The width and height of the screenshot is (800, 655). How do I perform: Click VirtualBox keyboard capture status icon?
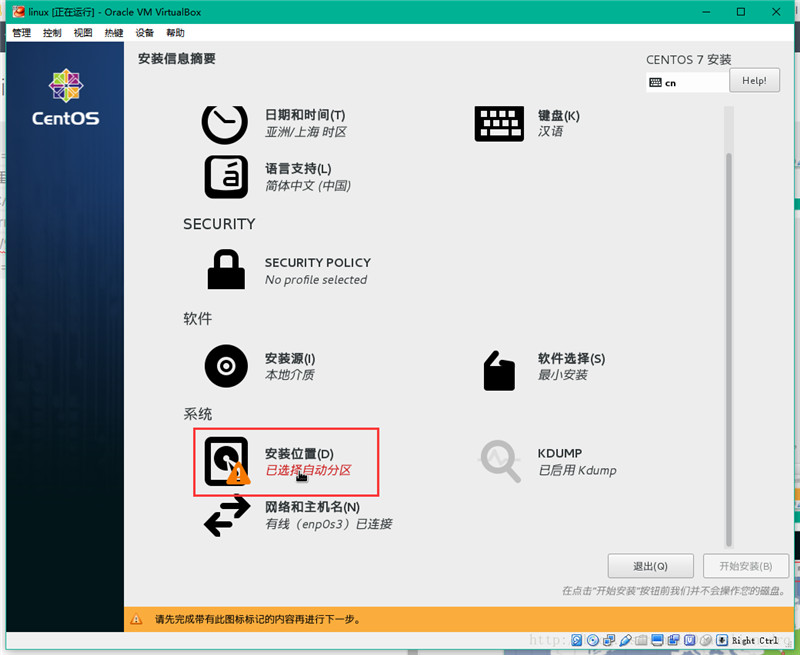coord(722,640)
